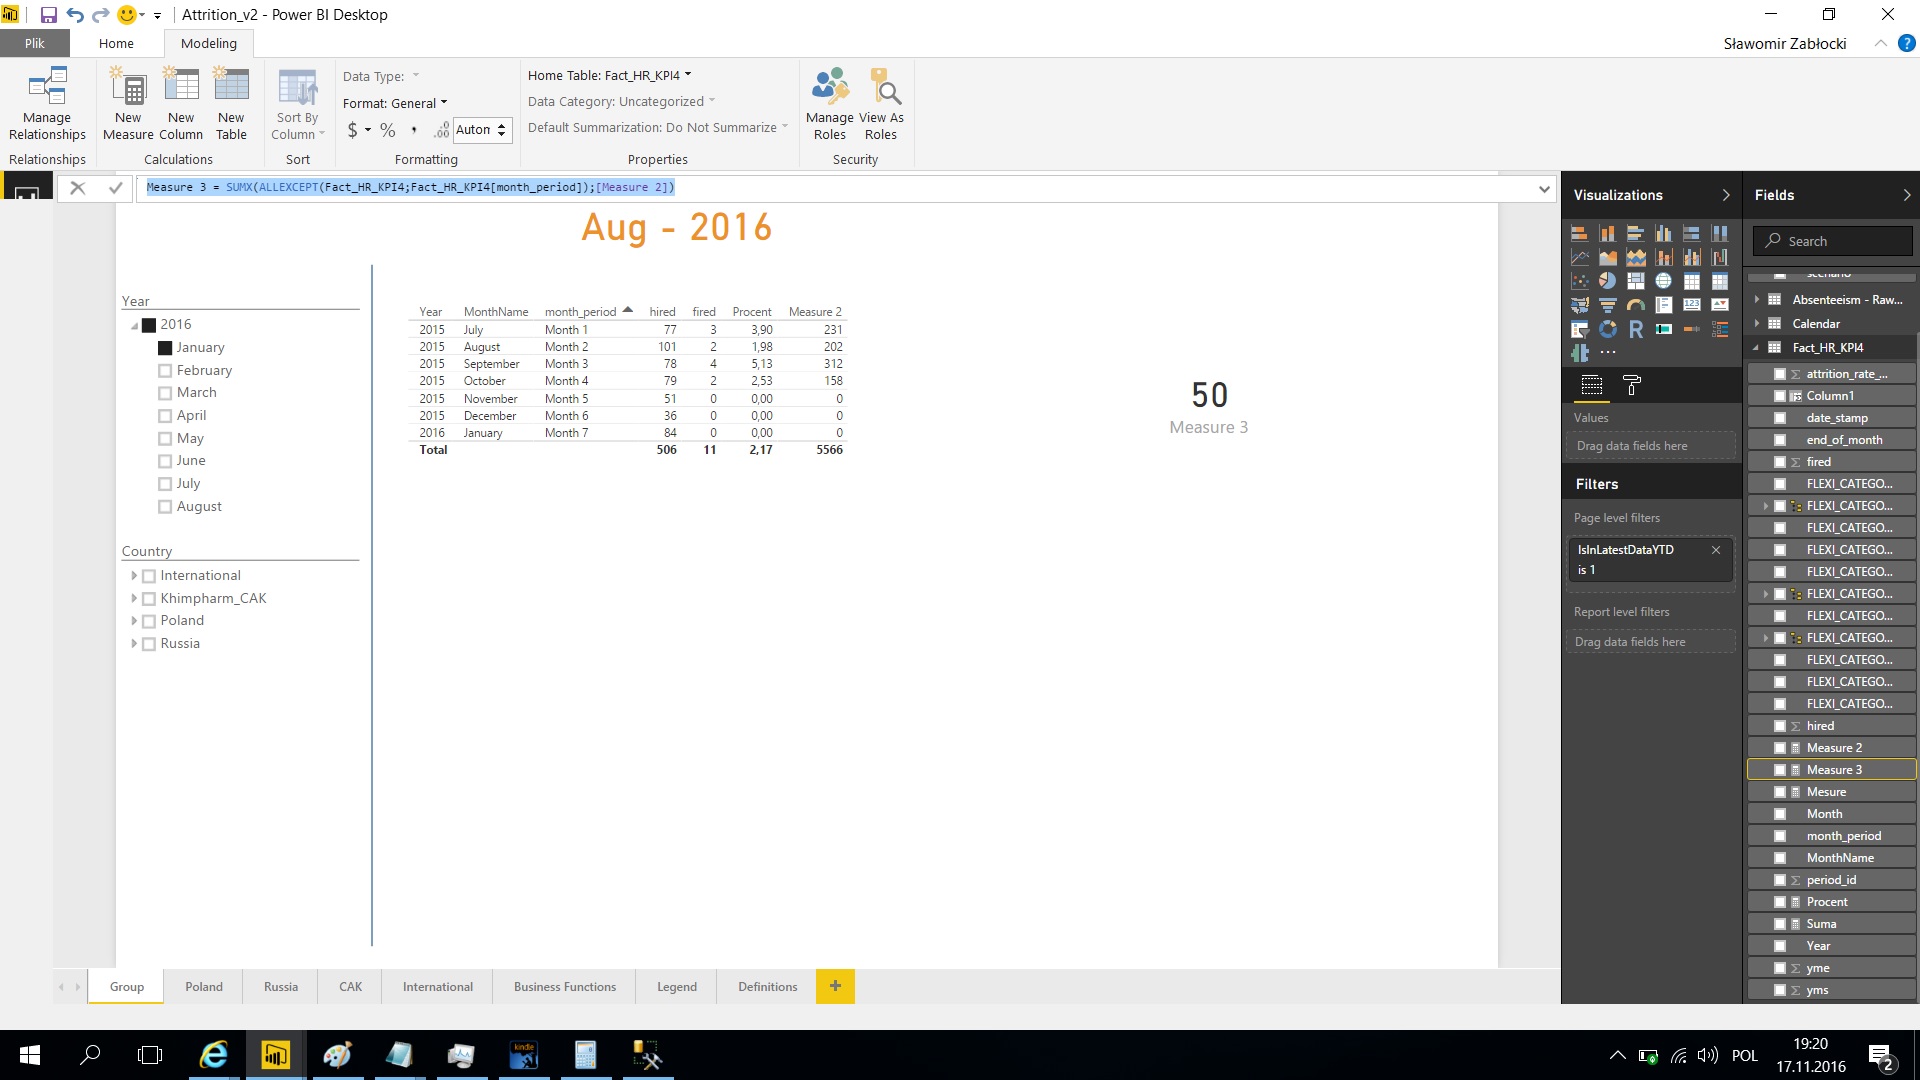Cancel the formula with X icon

(77, 187)
